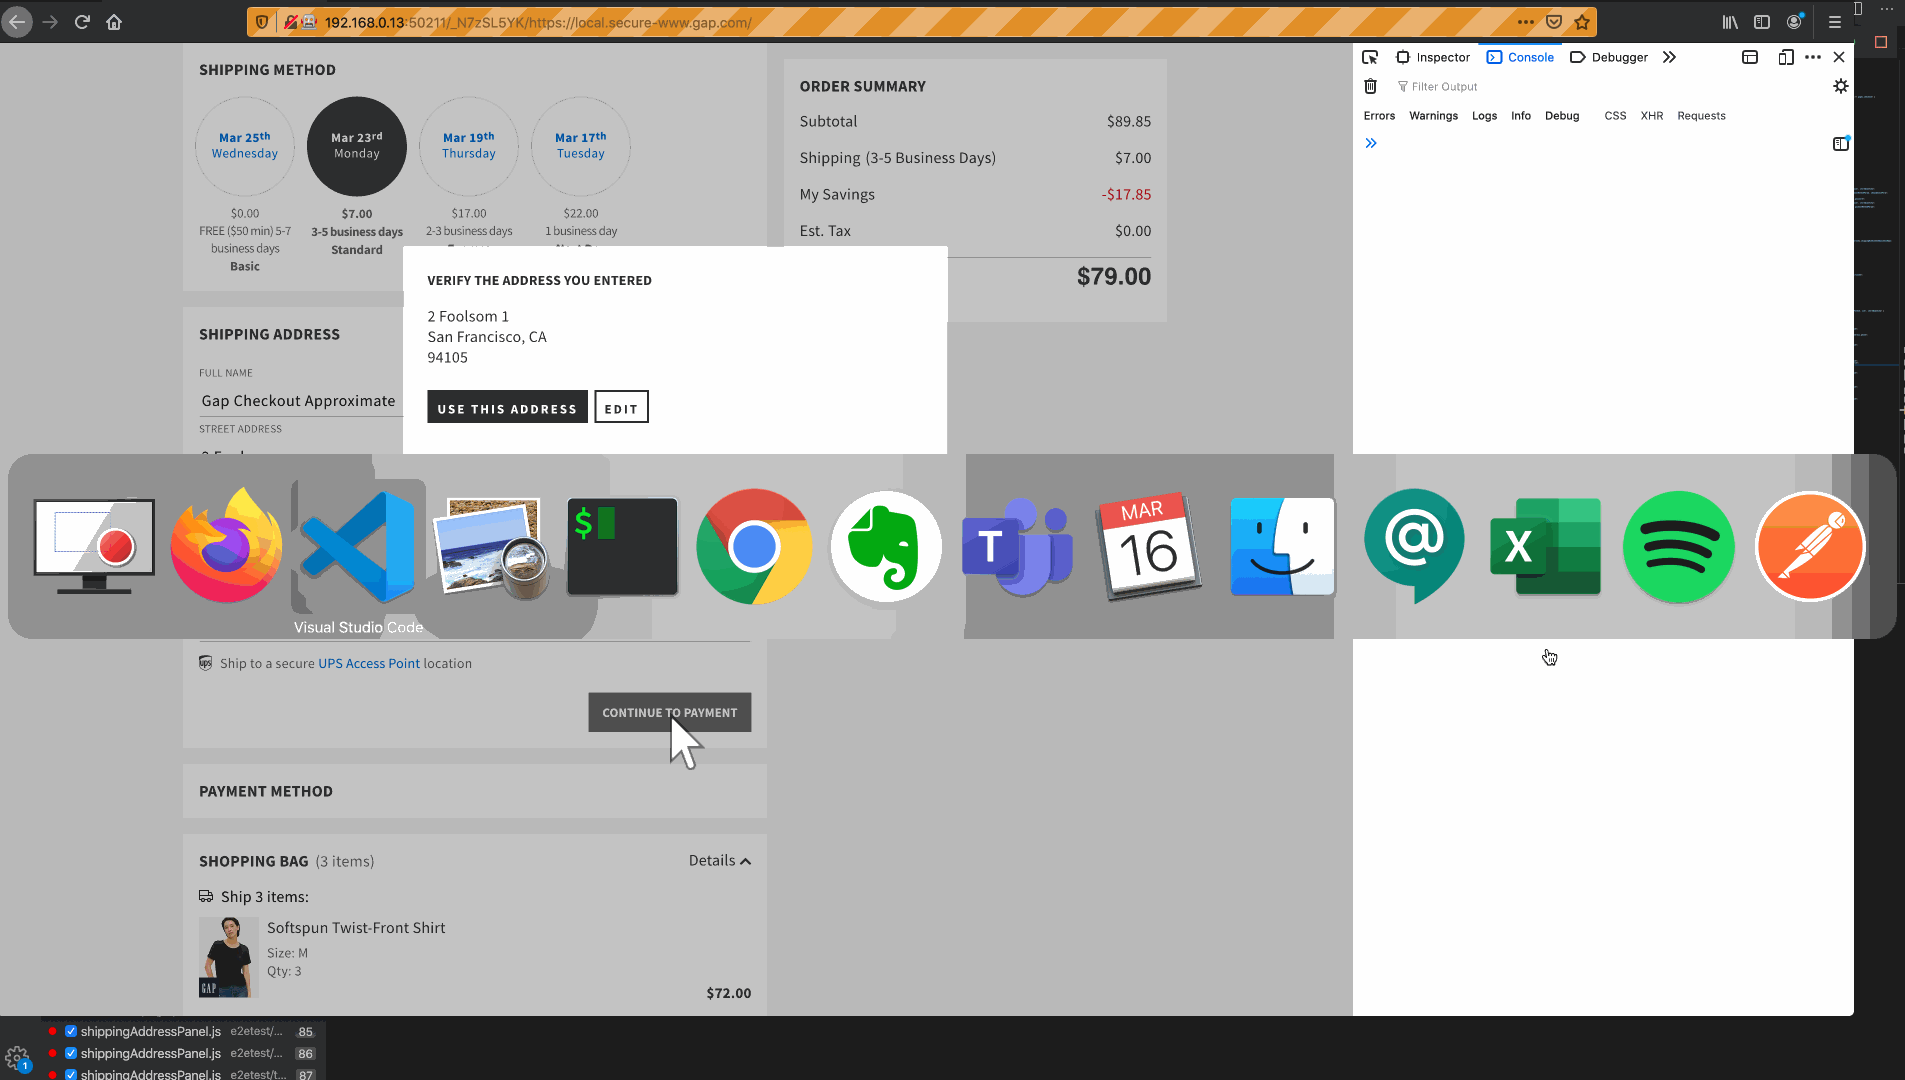Viewport: 1905px width, 1080px height.
Task: Go to the Firefox home page icon
Action: click(x=114, y=22)
